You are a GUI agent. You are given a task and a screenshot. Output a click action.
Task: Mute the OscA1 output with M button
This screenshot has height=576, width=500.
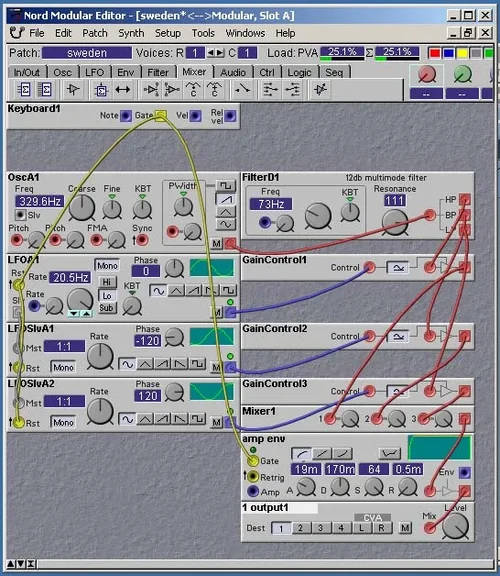(217, 243)
